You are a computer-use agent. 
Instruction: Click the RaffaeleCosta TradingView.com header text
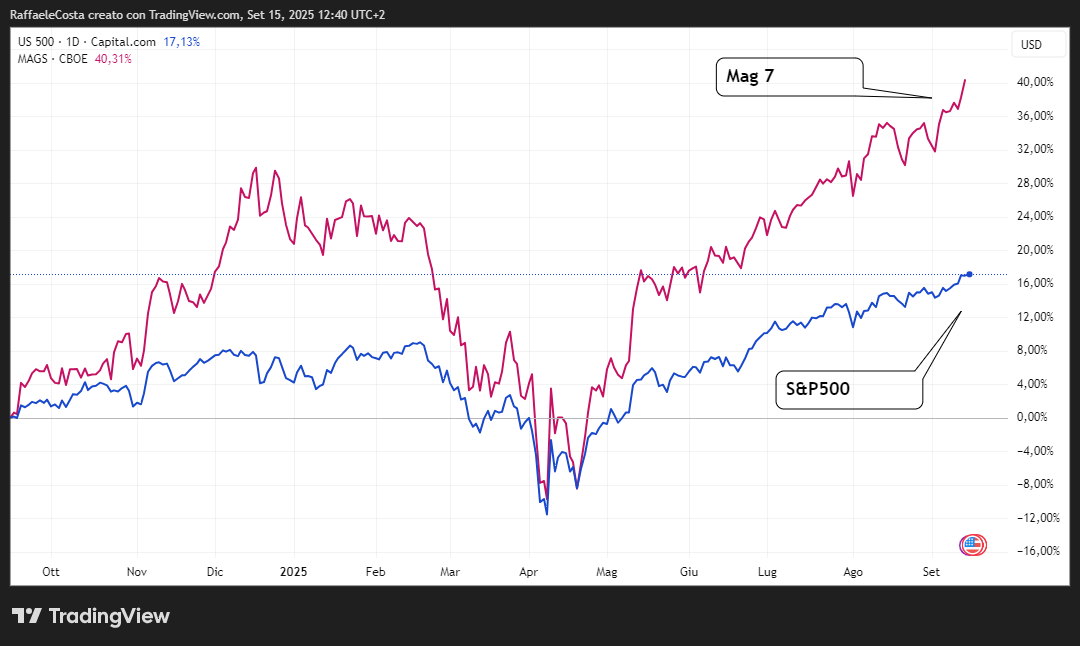[197, 14]
